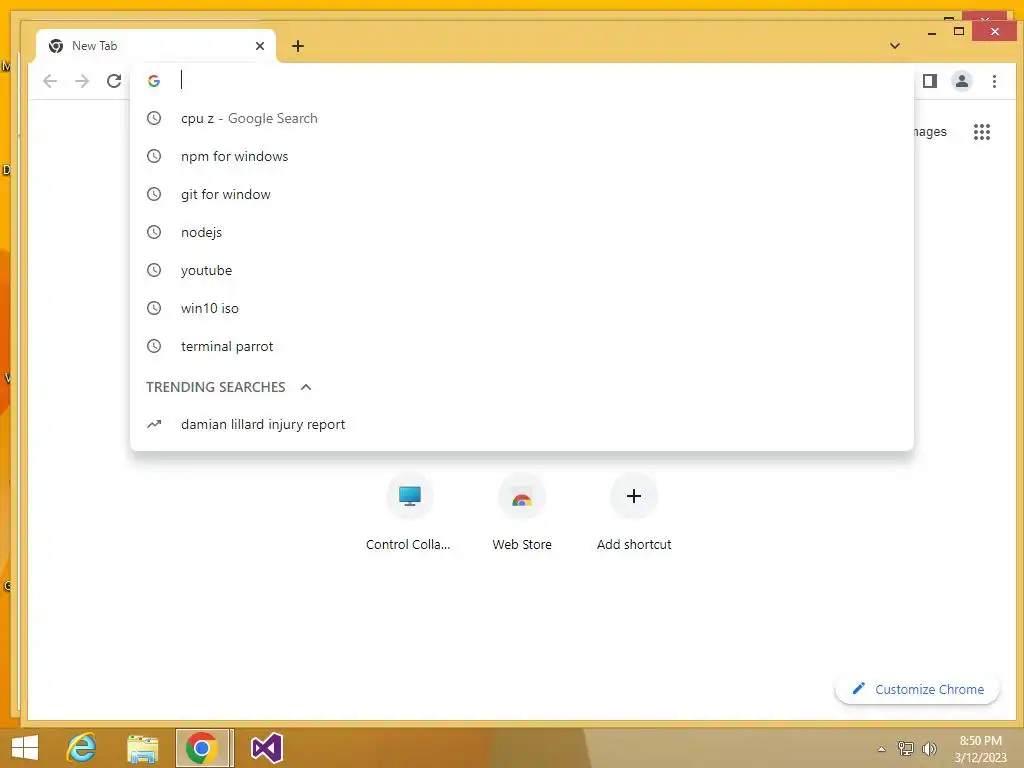
Task: Click Customize Chrome button
Action: [x=918, y=689]
